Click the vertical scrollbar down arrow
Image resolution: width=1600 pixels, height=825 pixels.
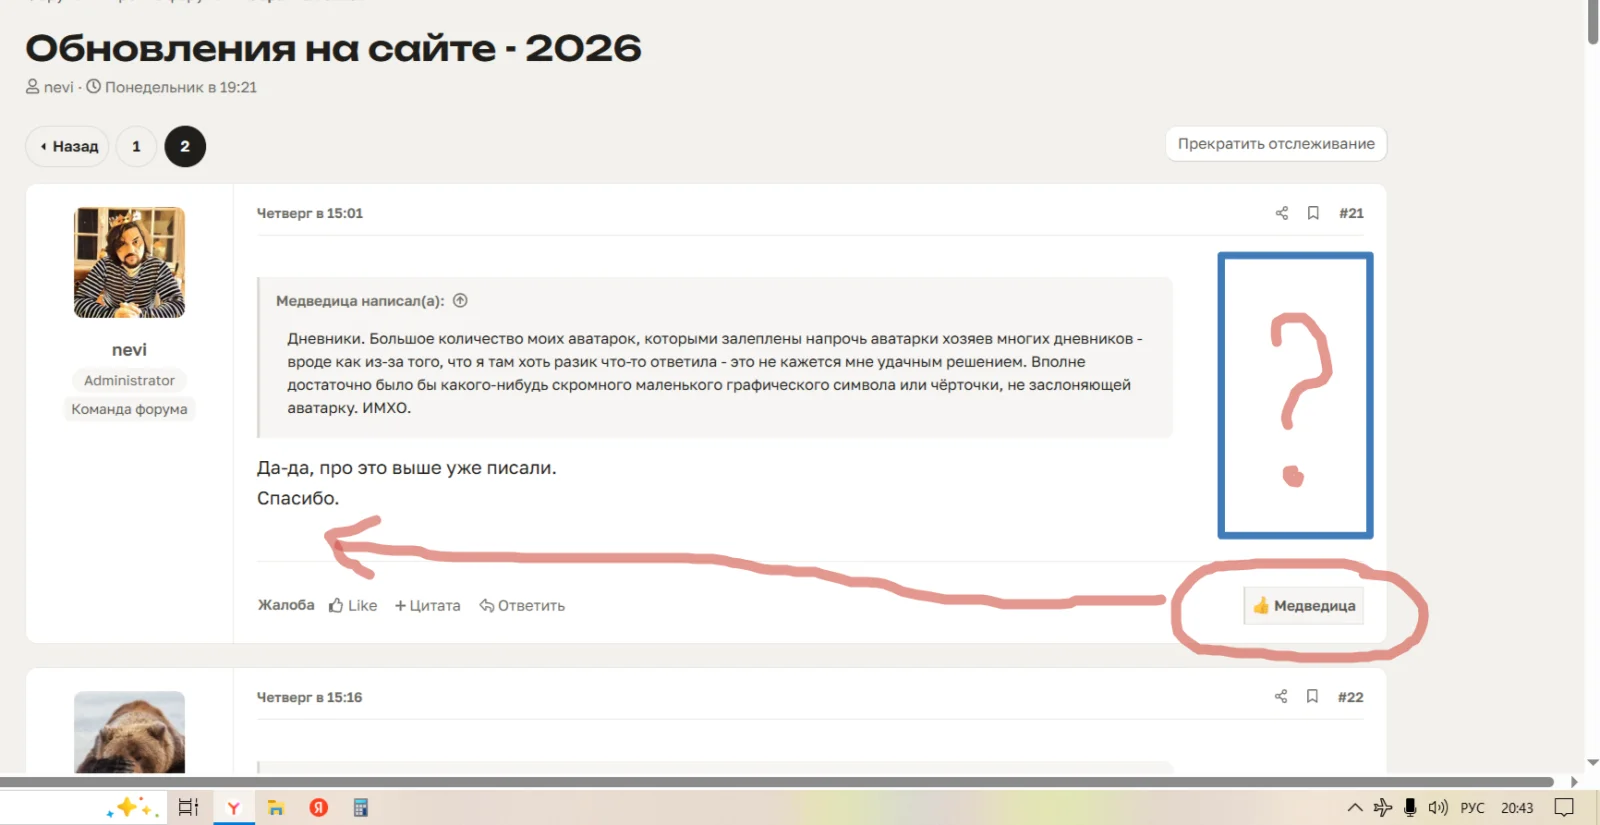coord(1593,762)
